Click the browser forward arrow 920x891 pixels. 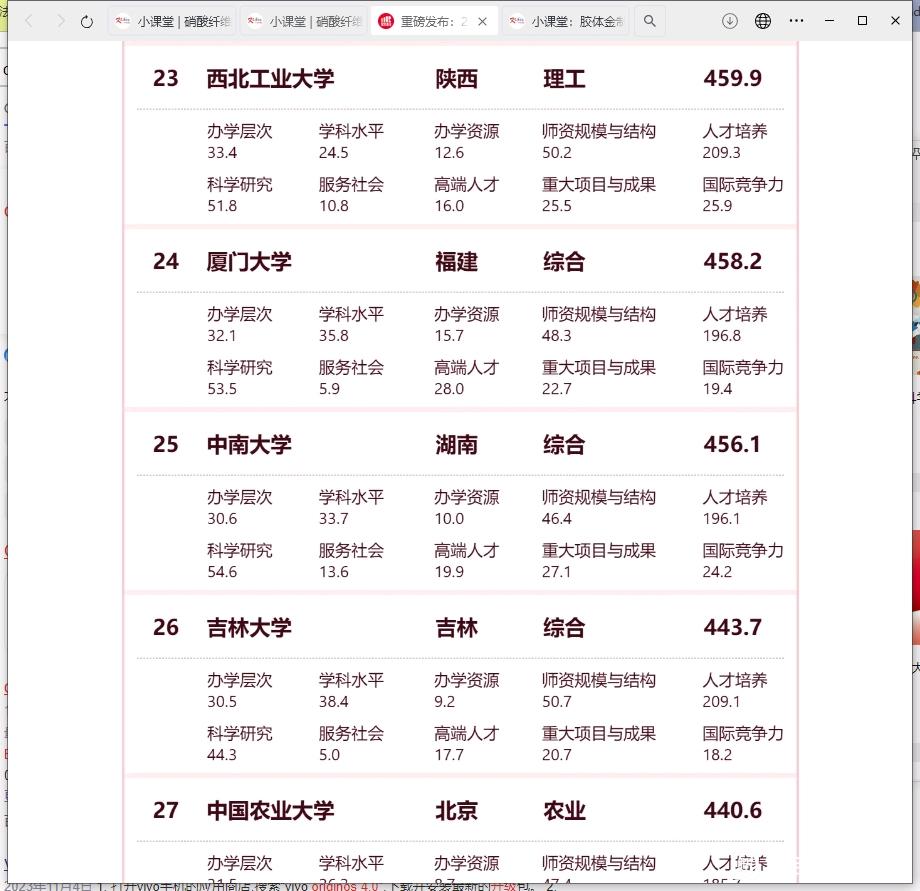tap(60, 22)
